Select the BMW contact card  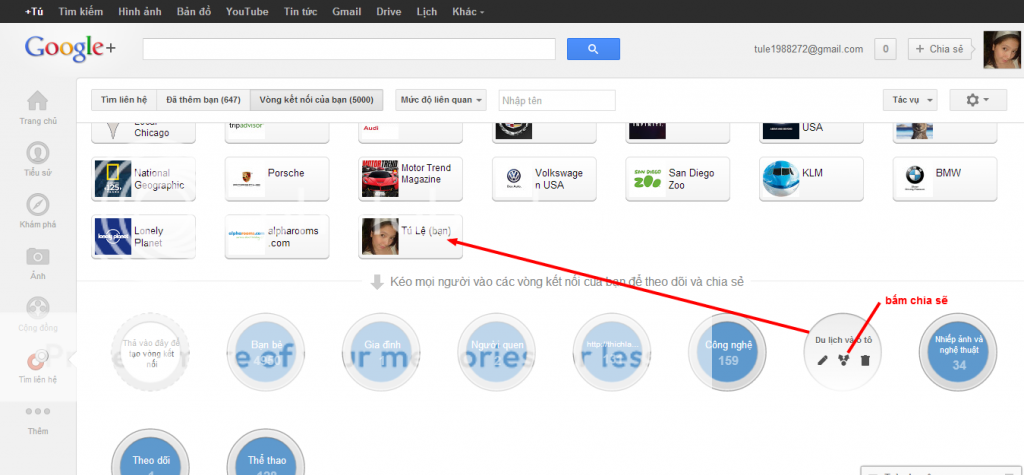click(x=944, y=179)
